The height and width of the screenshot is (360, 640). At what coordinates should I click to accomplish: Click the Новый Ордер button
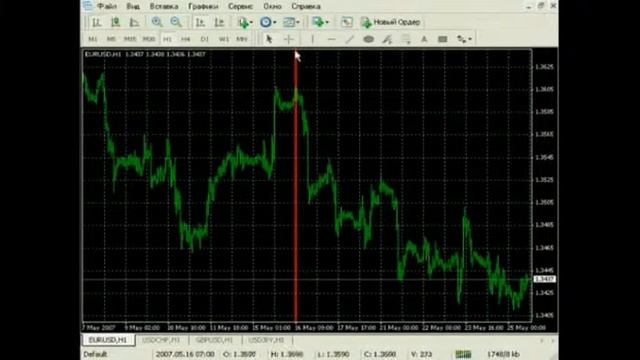tap(391, 22)
